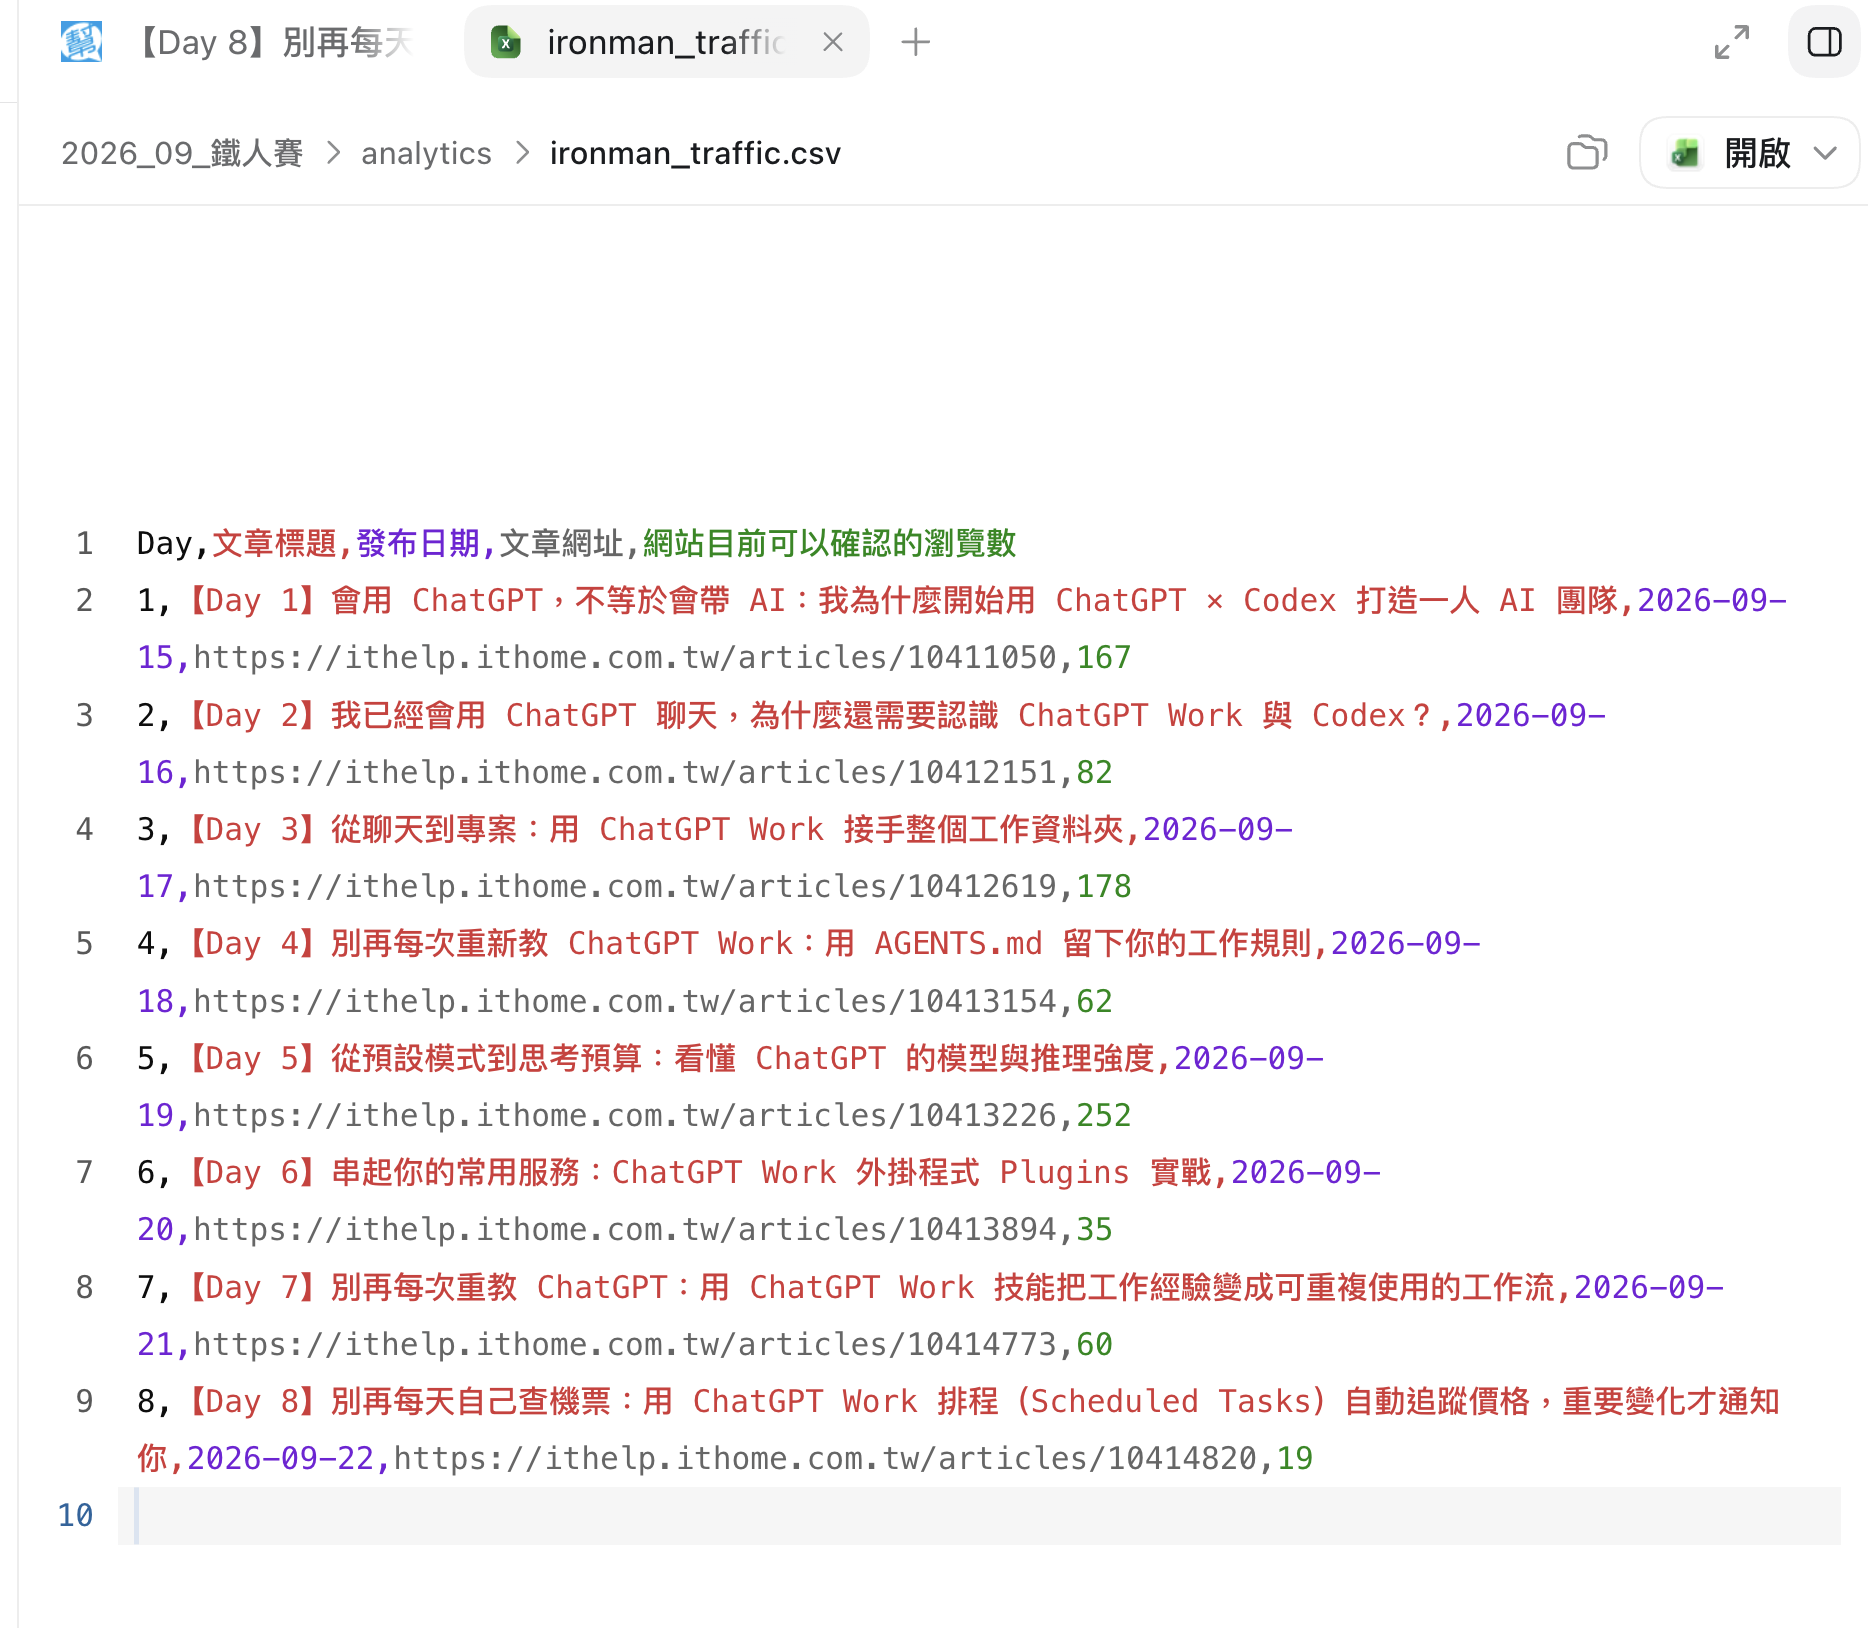Viewport: 1868px width, 1628px height.
Task: Click the blue document icon on the first tab
Action: pyautogui.click(x=81, y=42)
